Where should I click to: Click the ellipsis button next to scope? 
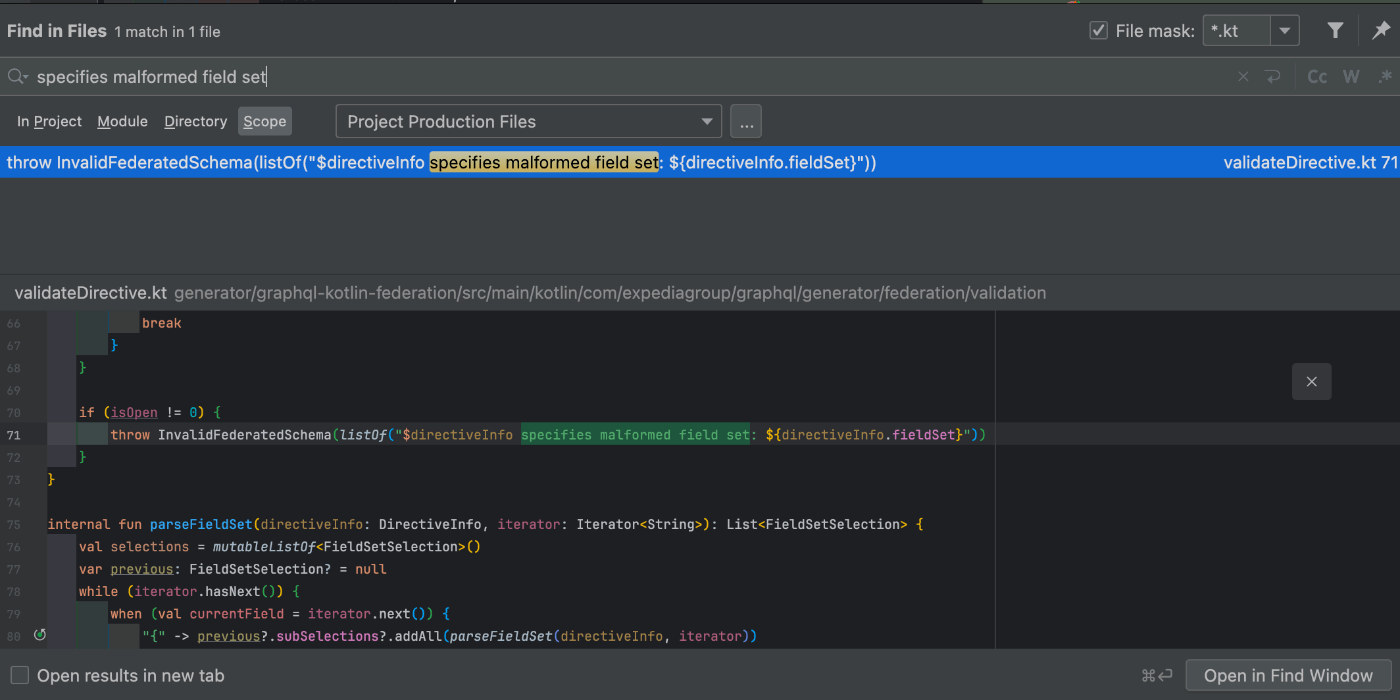coord(746,122)
